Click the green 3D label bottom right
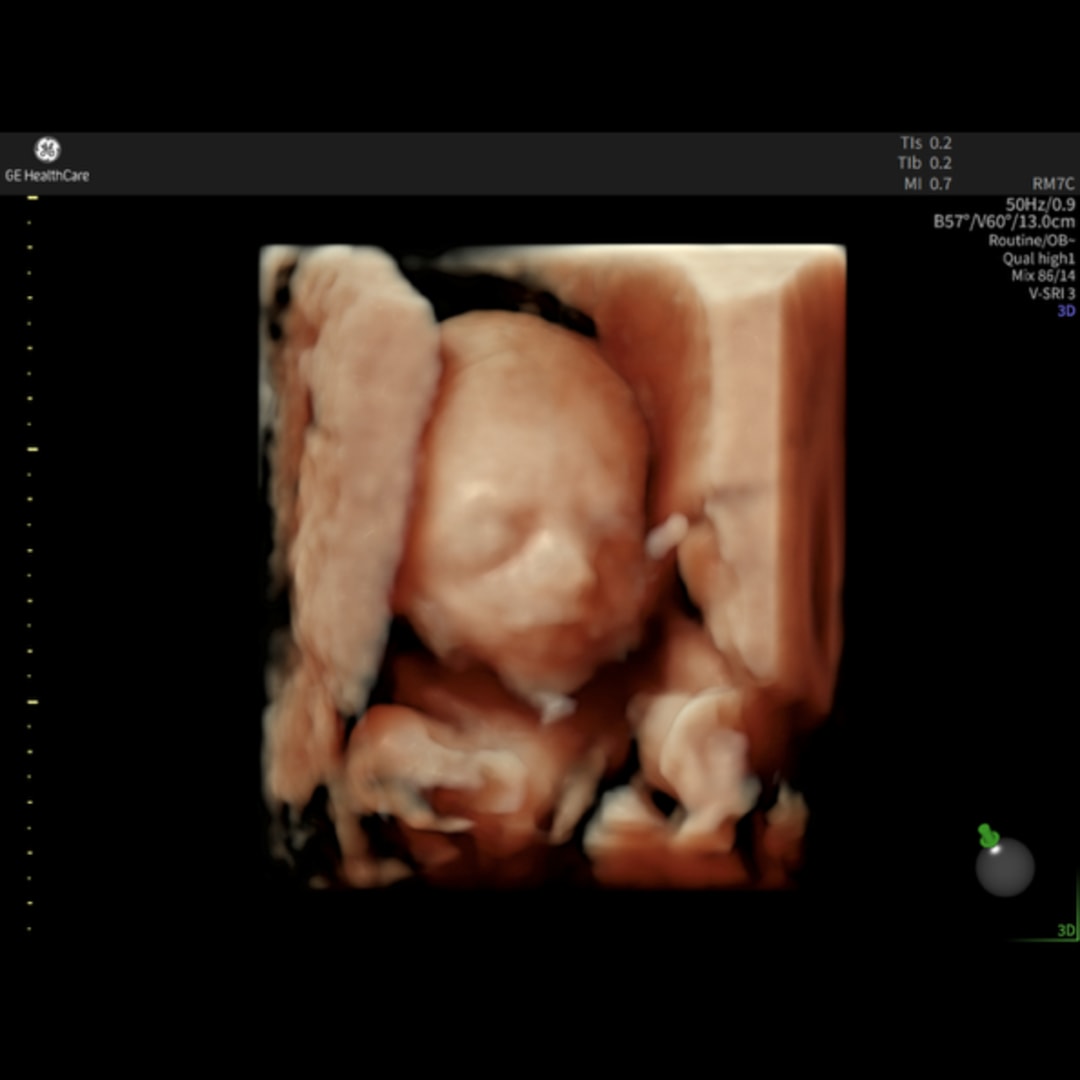Screen dimensions: 1080x1080 [x=1066, y=931]
